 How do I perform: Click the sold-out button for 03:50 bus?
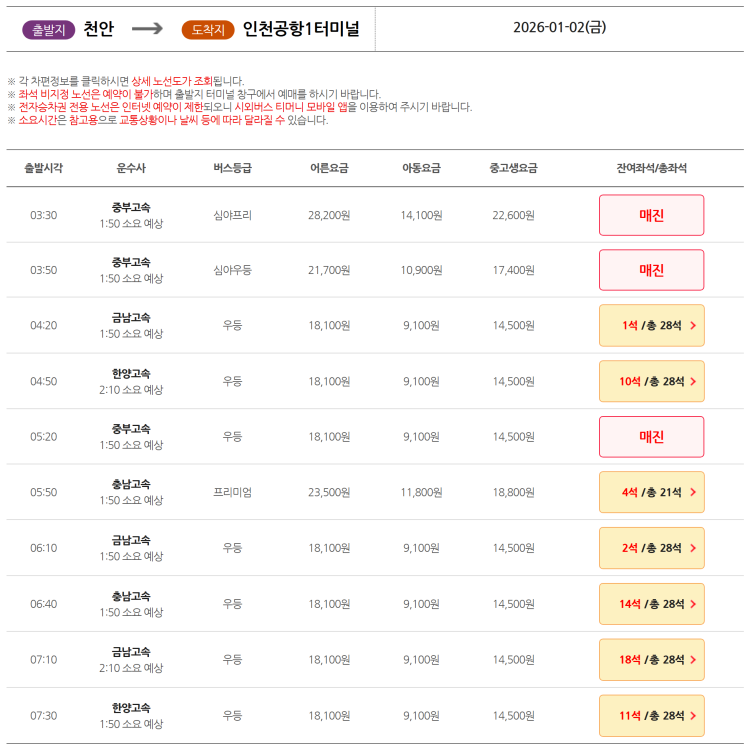point(651,270)
